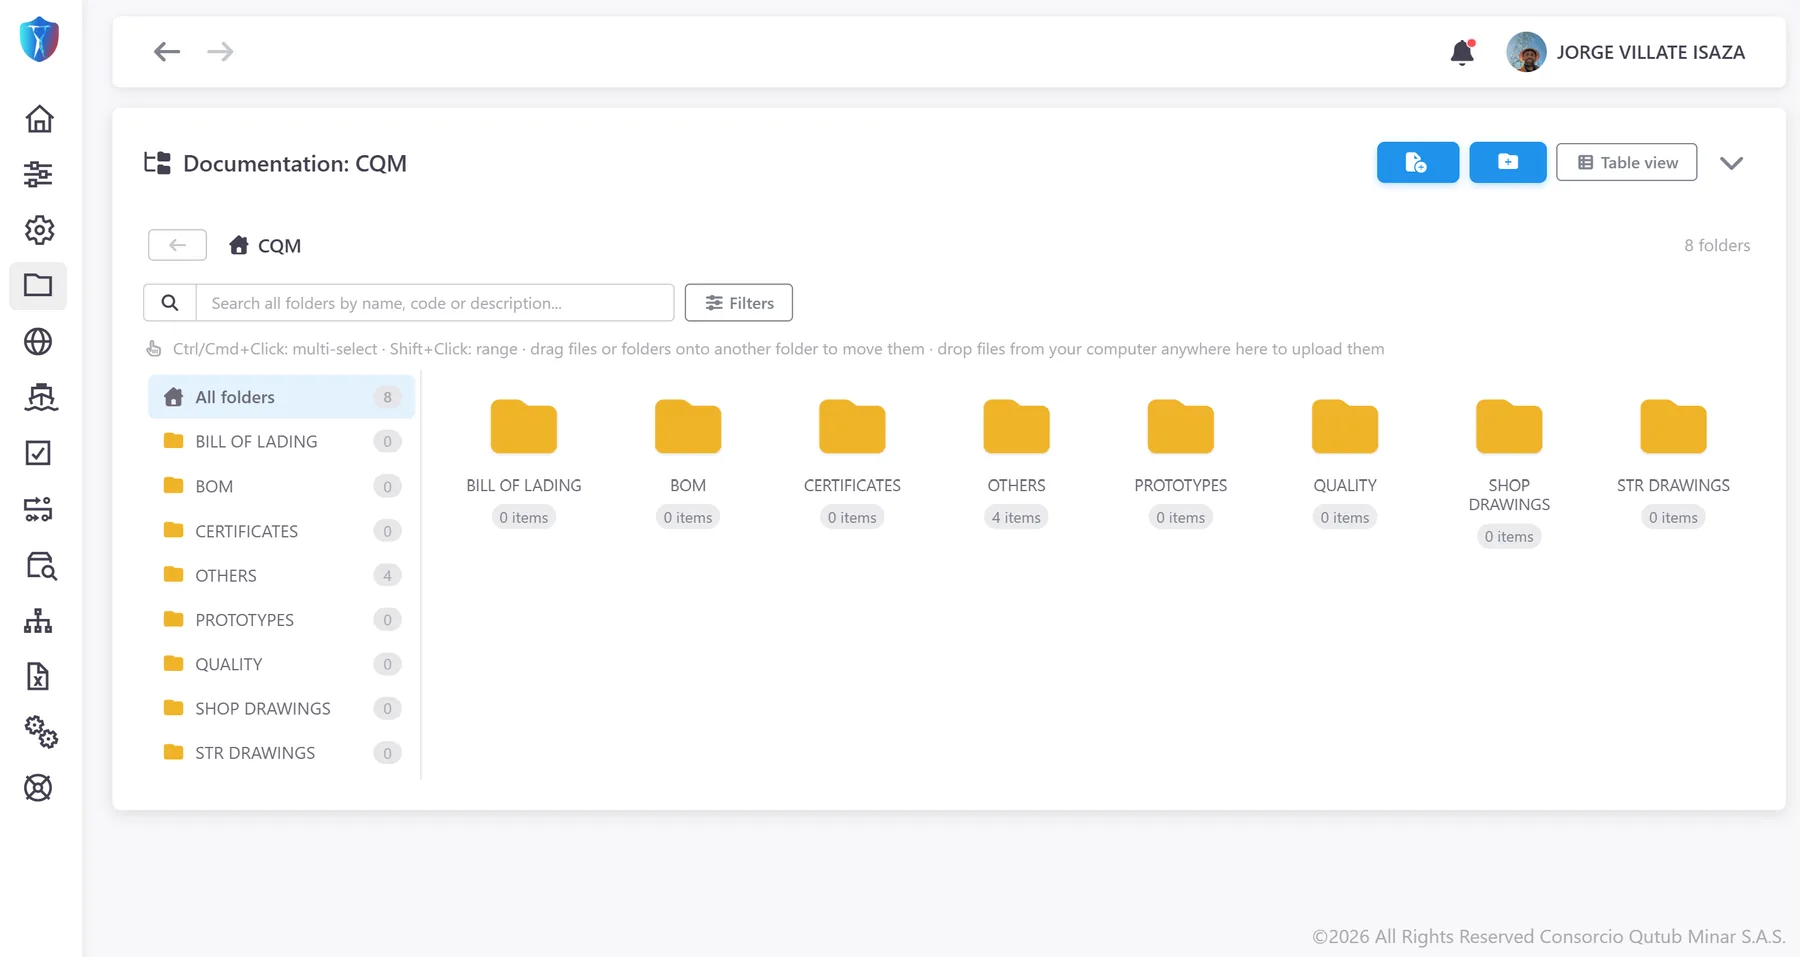Open the STR DRAWINGS folder thumbnail

(x=1673, y=427)
